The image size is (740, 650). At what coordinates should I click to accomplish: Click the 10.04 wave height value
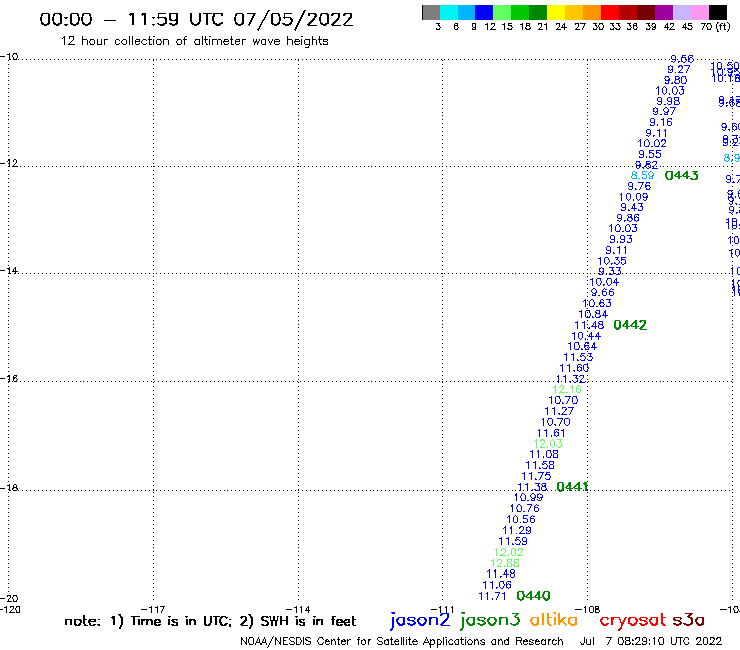tap(604, 282)
